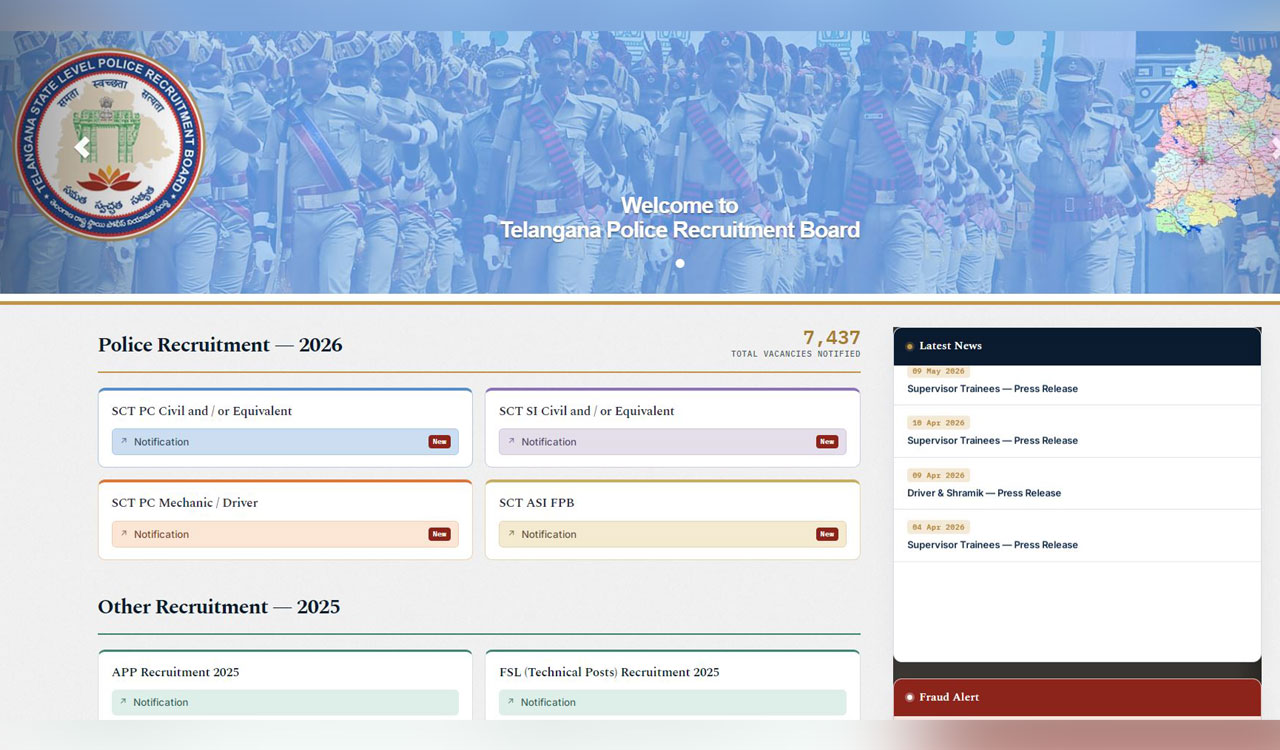Image resolution: width=1280 pixels, height=750 pixels.
Task: Click the Total Vacancies Notified label
Action: 795,354
